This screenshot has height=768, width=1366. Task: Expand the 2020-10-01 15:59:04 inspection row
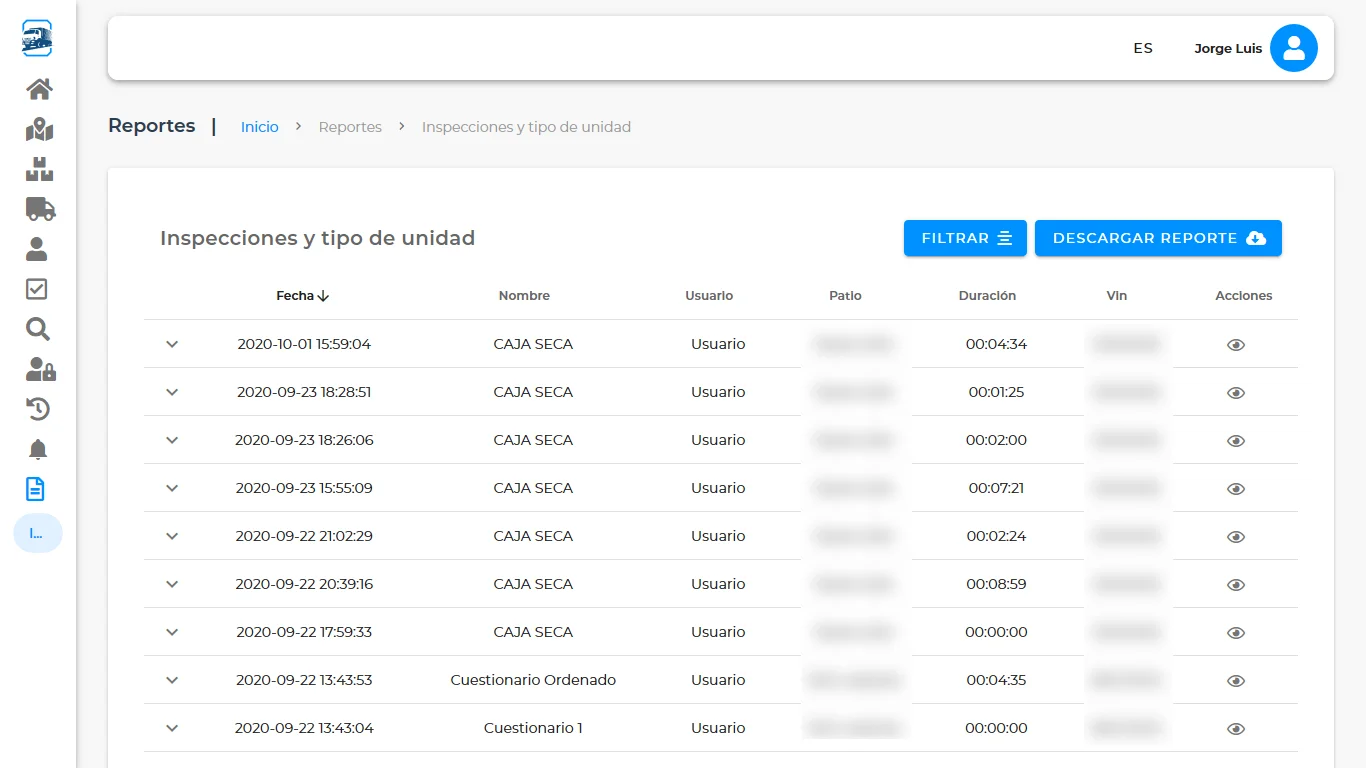(x=172, y=344)
